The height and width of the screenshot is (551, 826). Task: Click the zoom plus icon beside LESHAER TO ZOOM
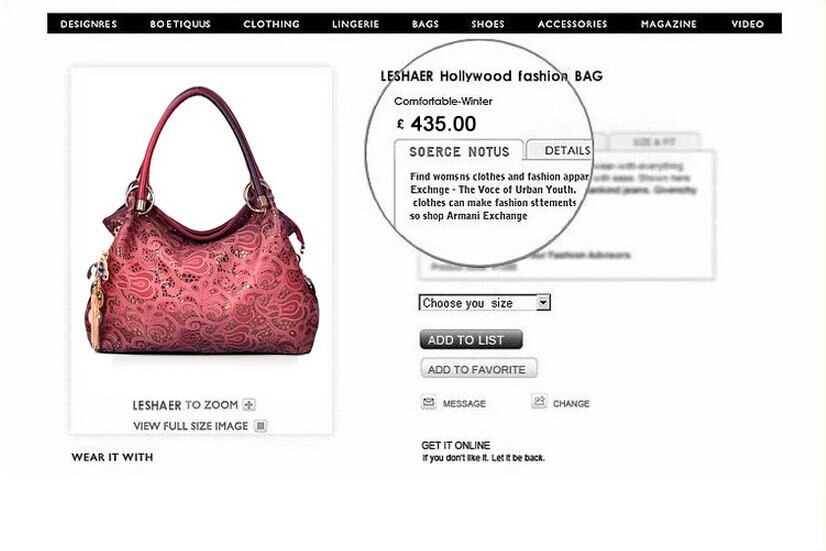click(x=249, y=405)
